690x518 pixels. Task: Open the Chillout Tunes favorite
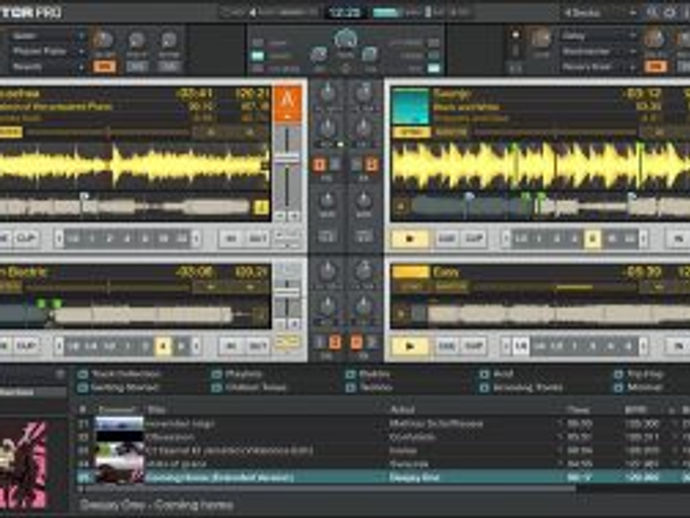tap(249, 388)
